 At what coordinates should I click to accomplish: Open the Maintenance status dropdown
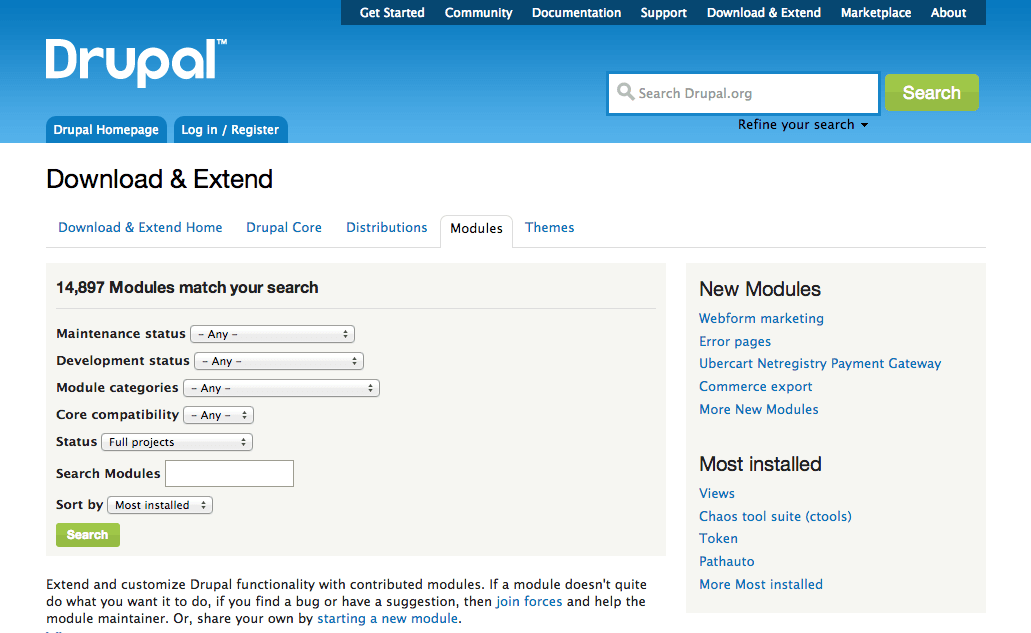[x=272, y=334]
